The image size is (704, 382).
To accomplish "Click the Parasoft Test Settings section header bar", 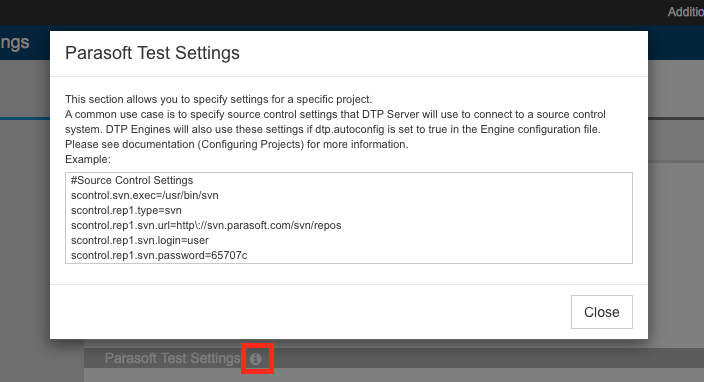I will (394, 358).
